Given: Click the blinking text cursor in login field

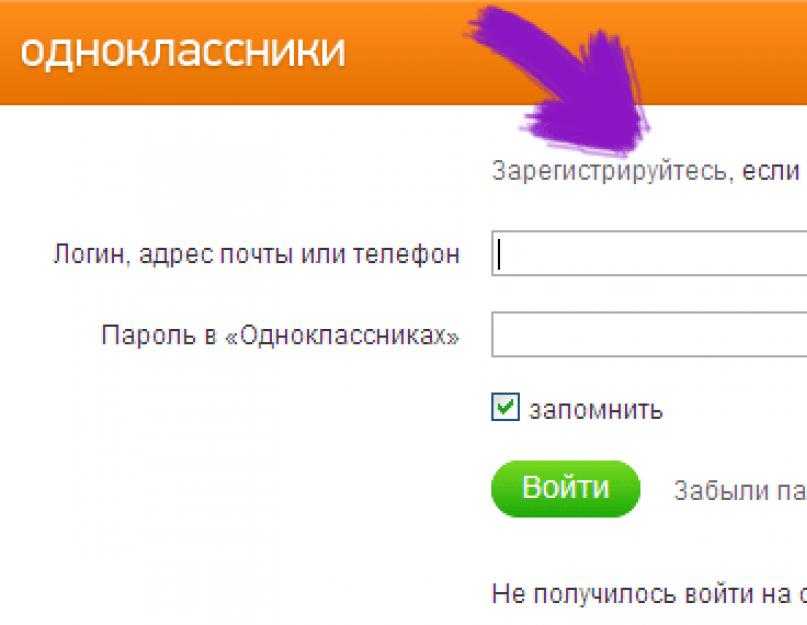Looking at the screenshot, I should 498,254.
